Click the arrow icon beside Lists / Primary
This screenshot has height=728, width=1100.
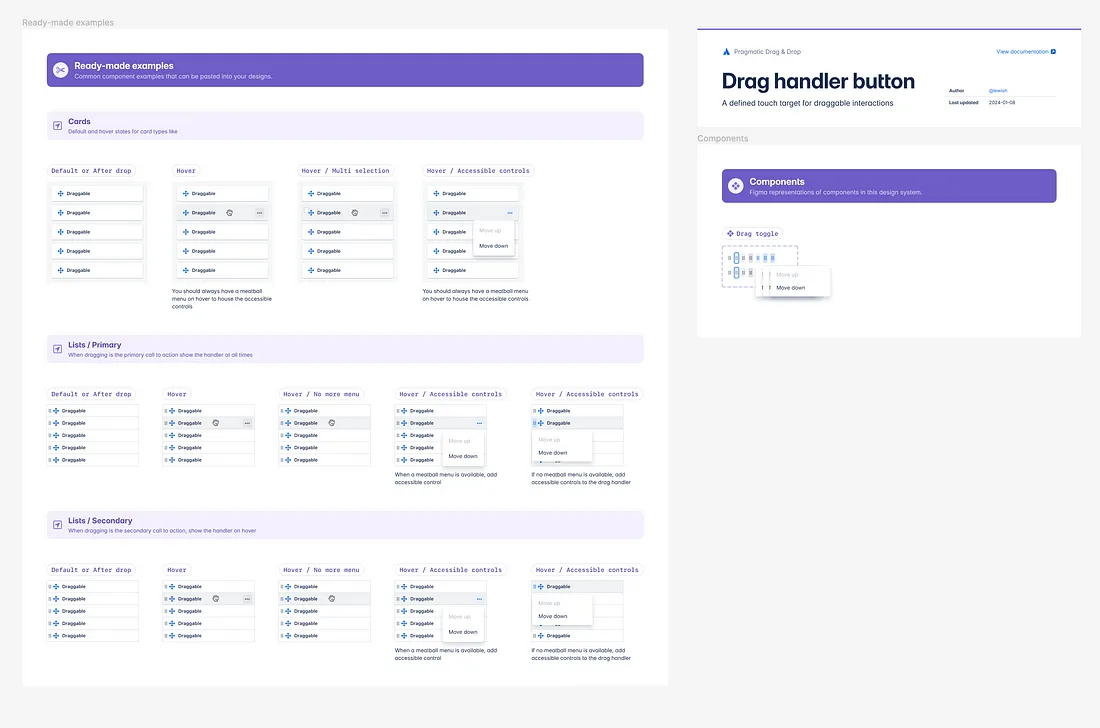[57, 349]
